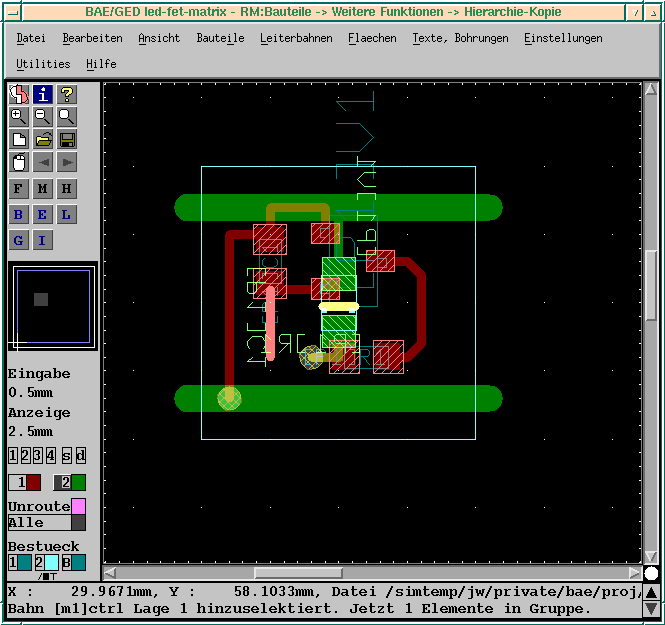Click the BAE main menu logo icon
The width and height of the screenshot is (665, 625).
pyautogui.click(x=19, y=94)
